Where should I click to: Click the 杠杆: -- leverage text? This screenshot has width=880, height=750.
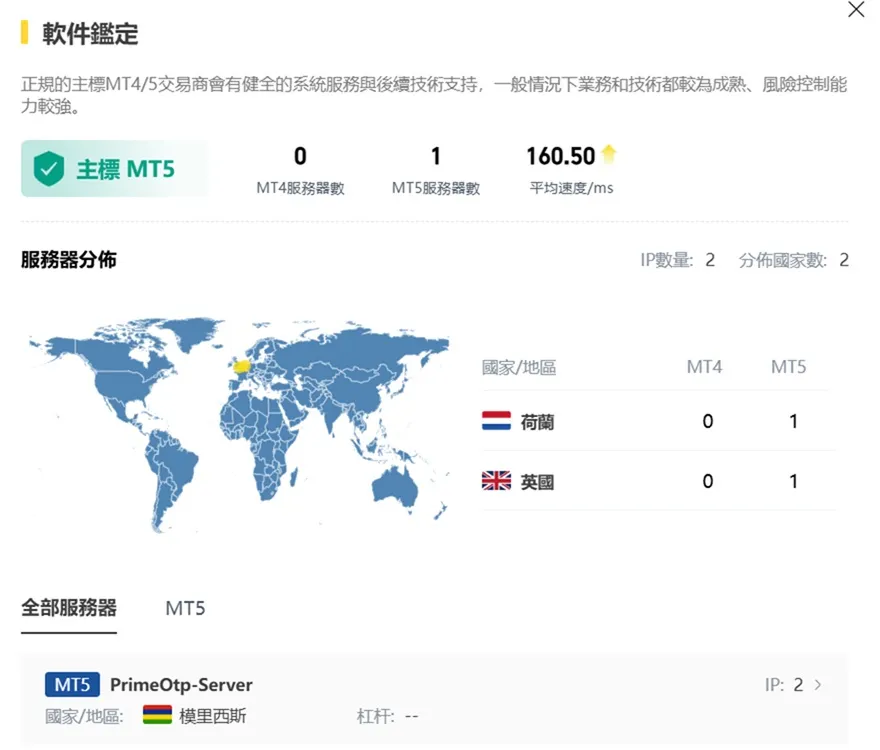pos(387,716)
